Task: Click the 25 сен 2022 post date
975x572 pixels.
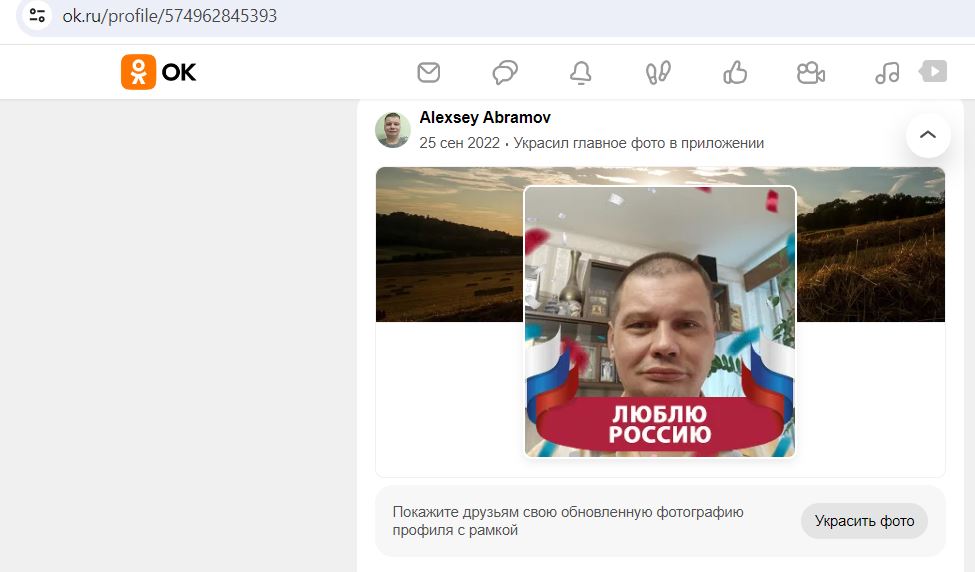Action: (x=460, y=143)
